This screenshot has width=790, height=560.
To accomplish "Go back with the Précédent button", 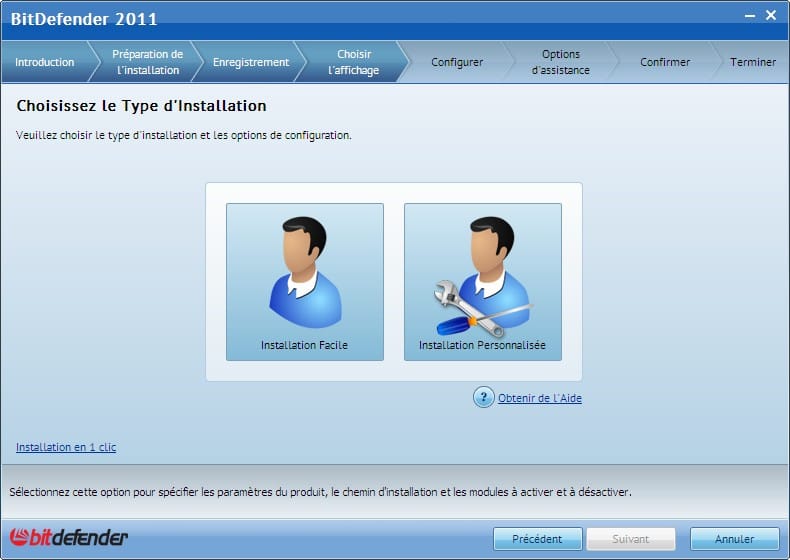I will pos(538,539).
